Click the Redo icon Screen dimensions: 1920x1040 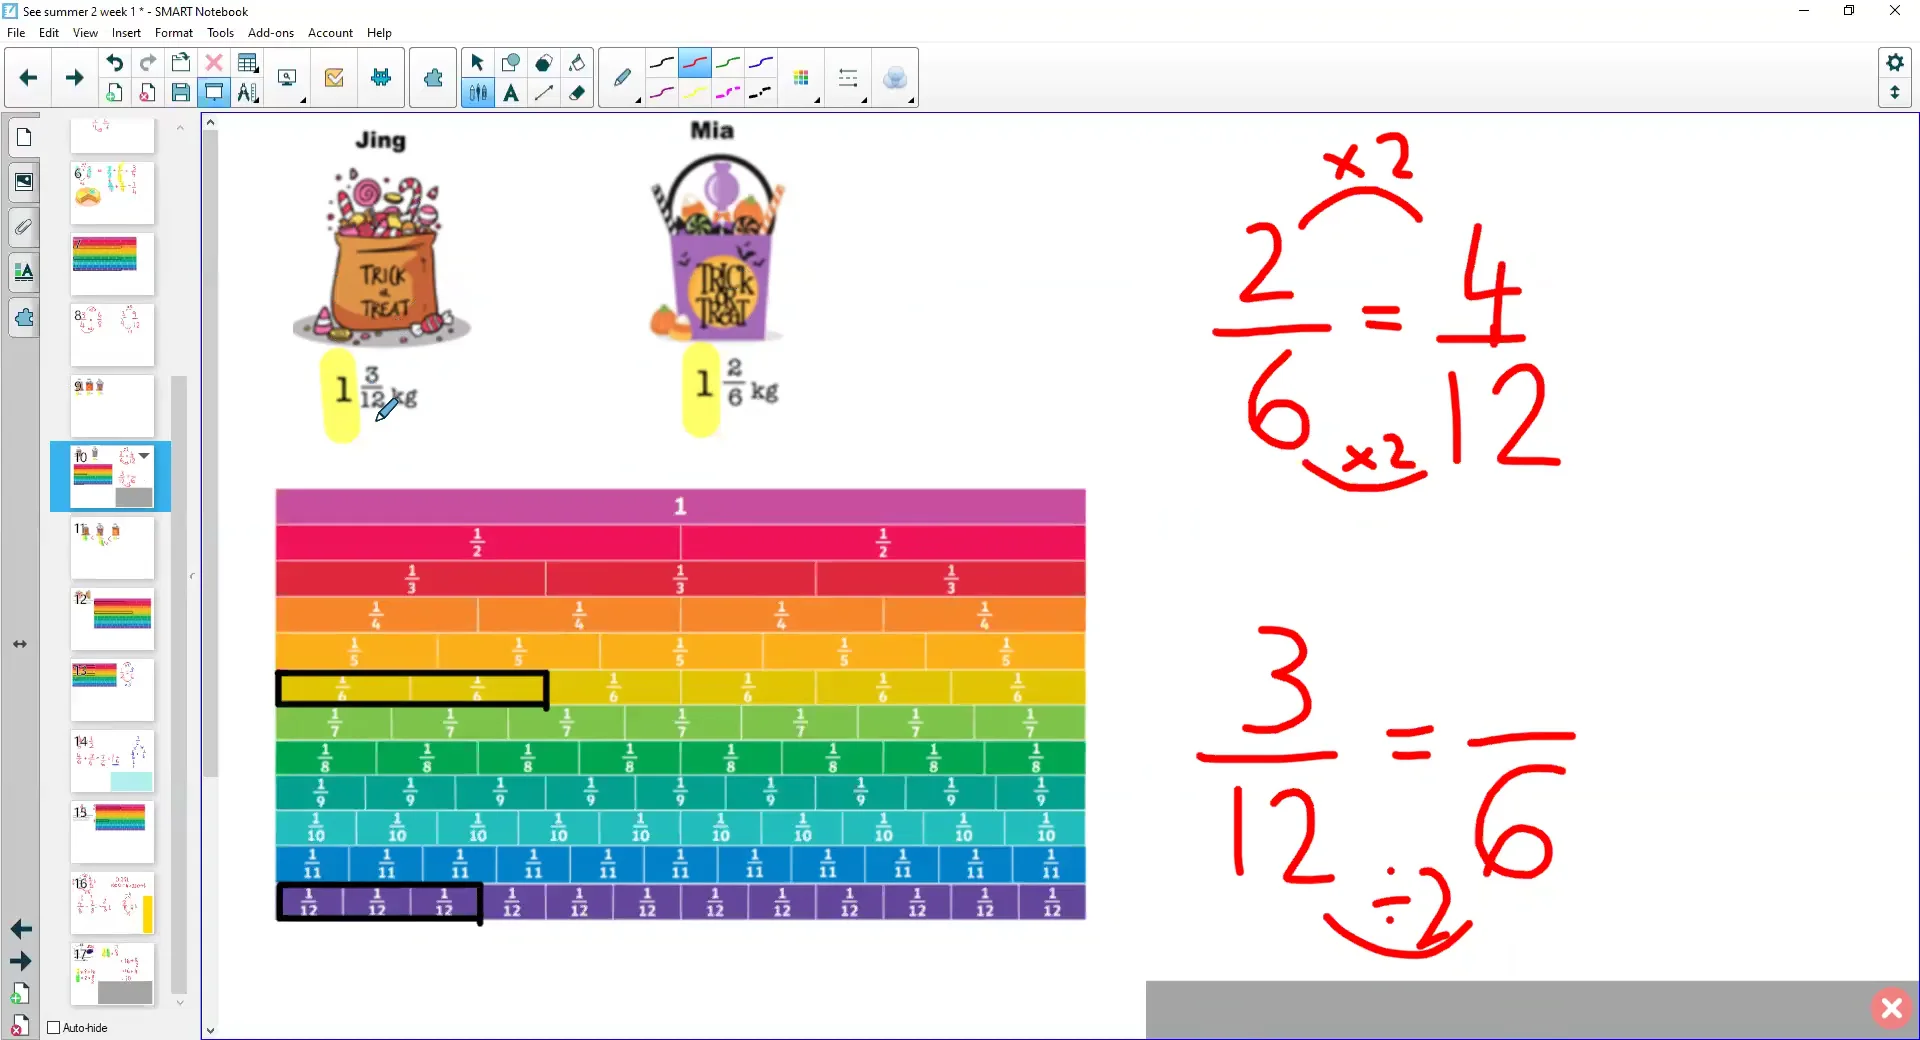click(147, 63)
